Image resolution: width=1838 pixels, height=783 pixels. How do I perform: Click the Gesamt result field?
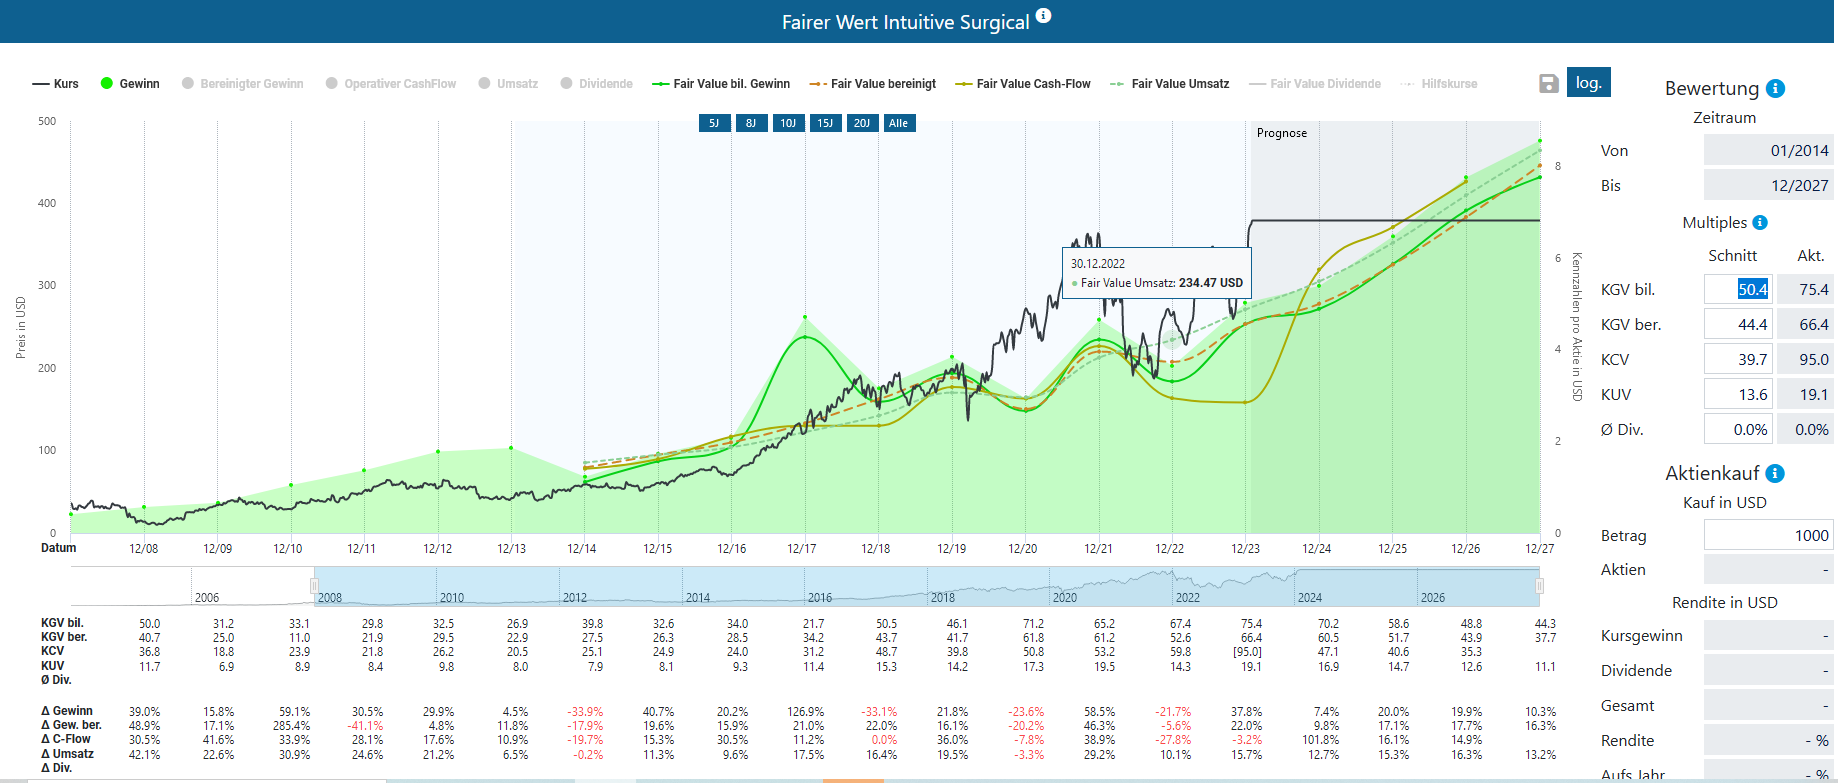(1768, 705)
